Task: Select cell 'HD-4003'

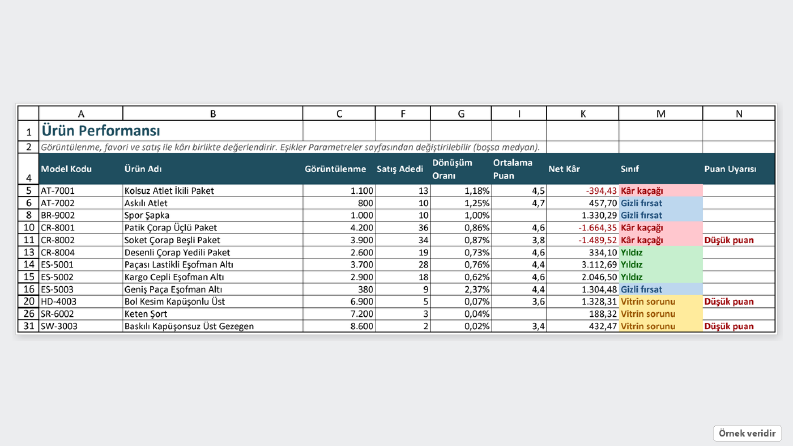Action: pos(81,301)
